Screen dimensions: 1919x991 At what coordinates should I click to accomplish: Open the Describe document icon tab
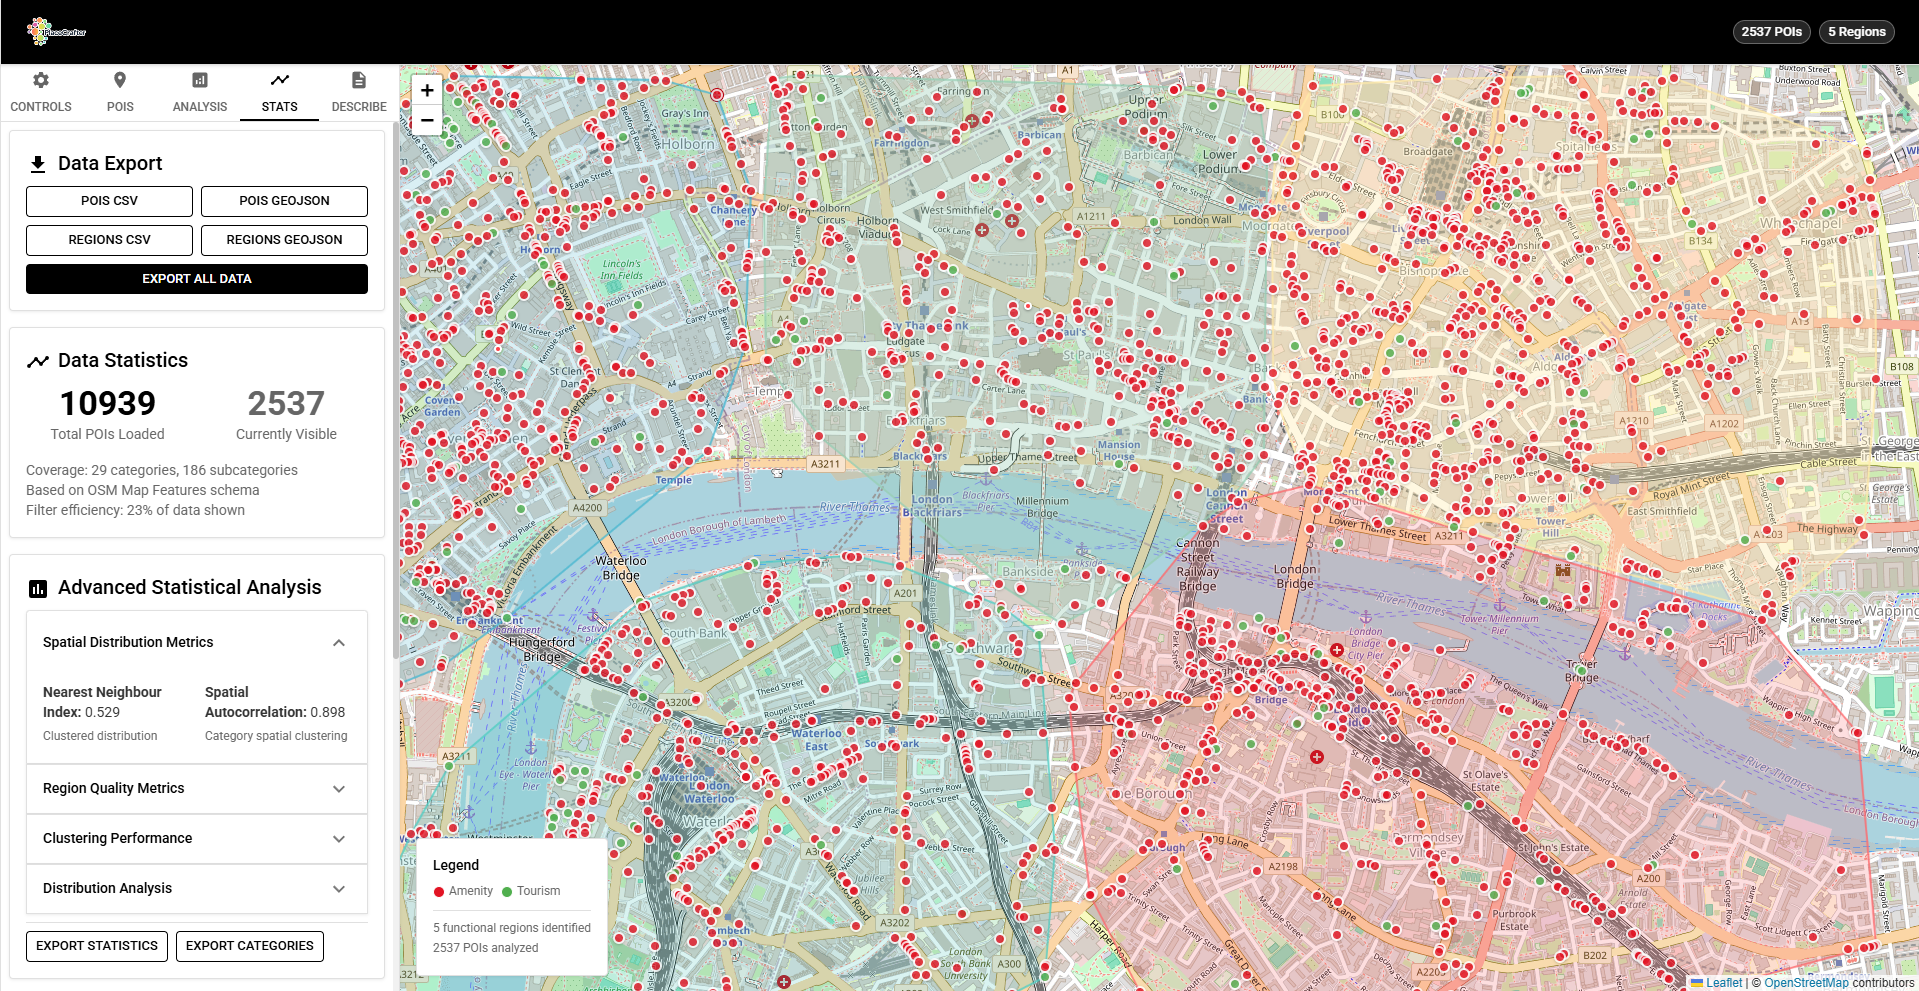tap(358, 80)
